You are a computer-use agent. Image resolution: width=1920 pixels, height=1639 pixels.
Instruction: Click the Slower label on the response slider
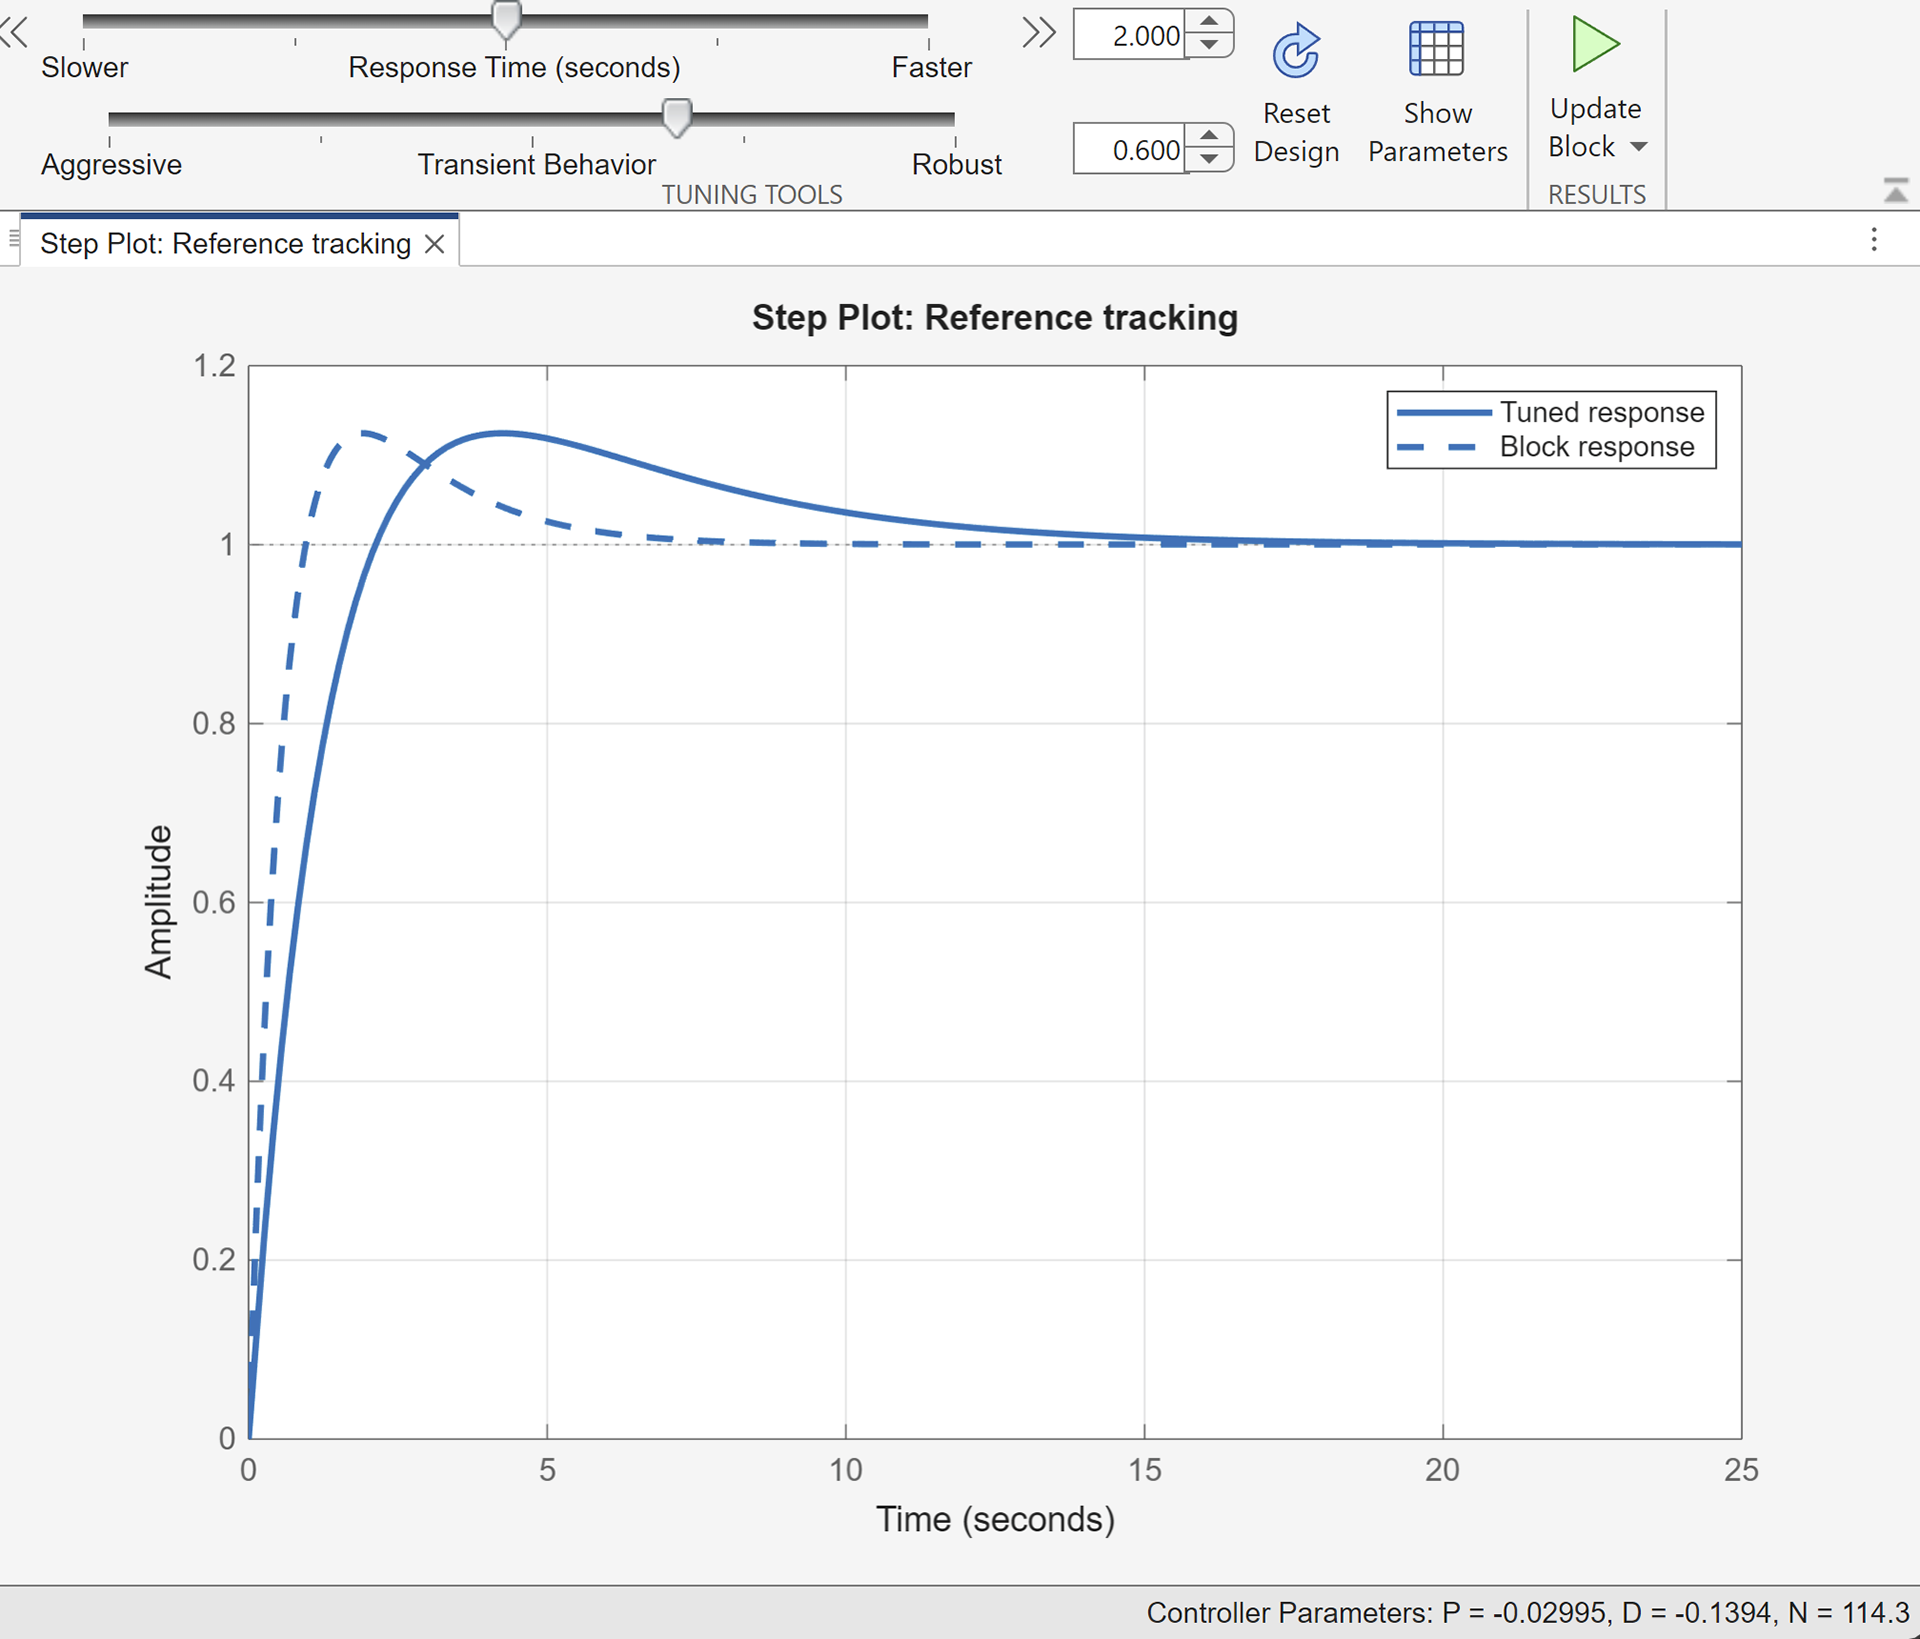(x=84, y=68)
